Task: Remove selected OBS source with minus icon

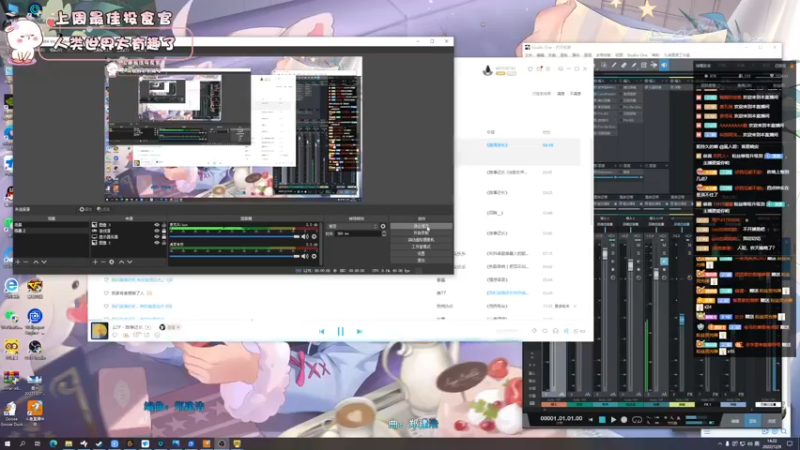Action: click(x=103, y=262)
